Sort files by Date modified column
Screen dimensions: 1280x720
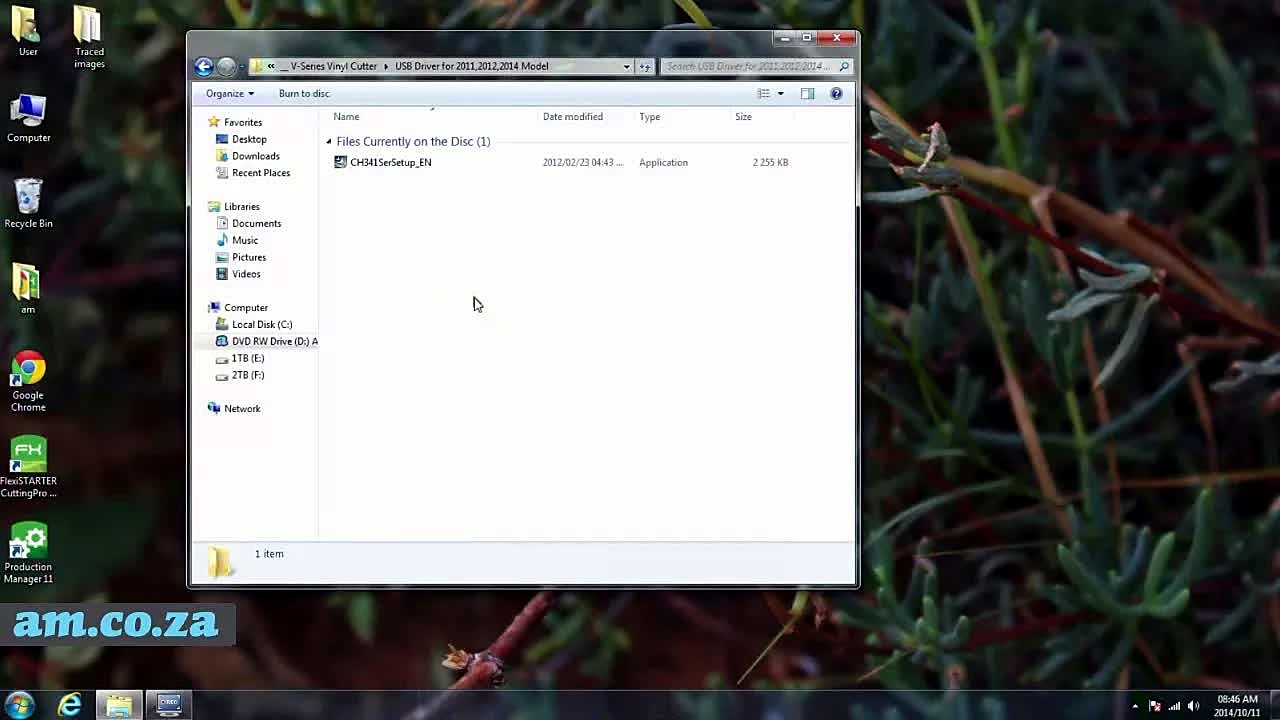573,117
